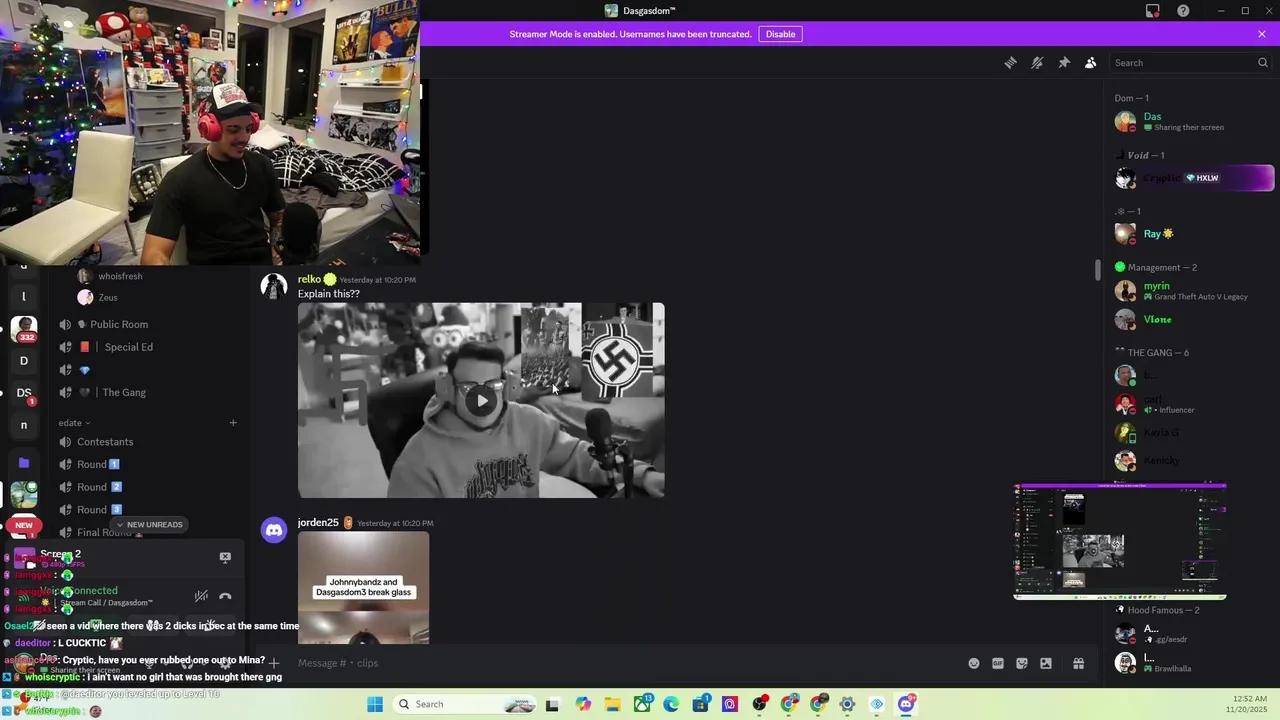1280x720 pixels.
Task: Click the Windows taskbar search box
Action: click(x=465, y=704)
